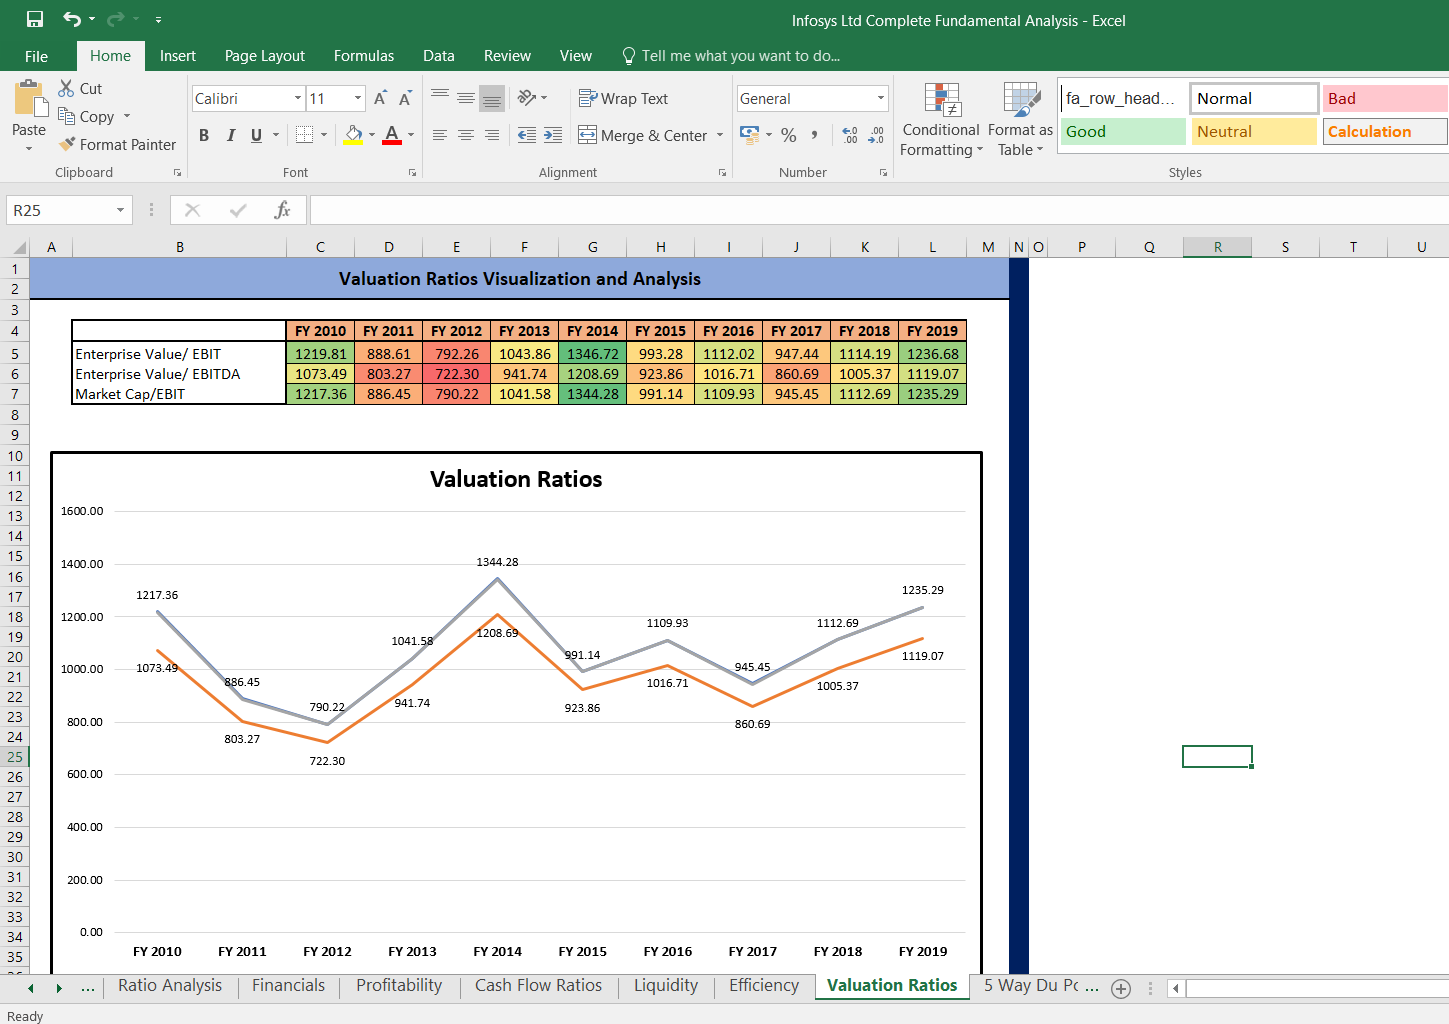1449x1024 pixels.
Task: Open Liquidity sheet tab
Action: pos(666,985)
